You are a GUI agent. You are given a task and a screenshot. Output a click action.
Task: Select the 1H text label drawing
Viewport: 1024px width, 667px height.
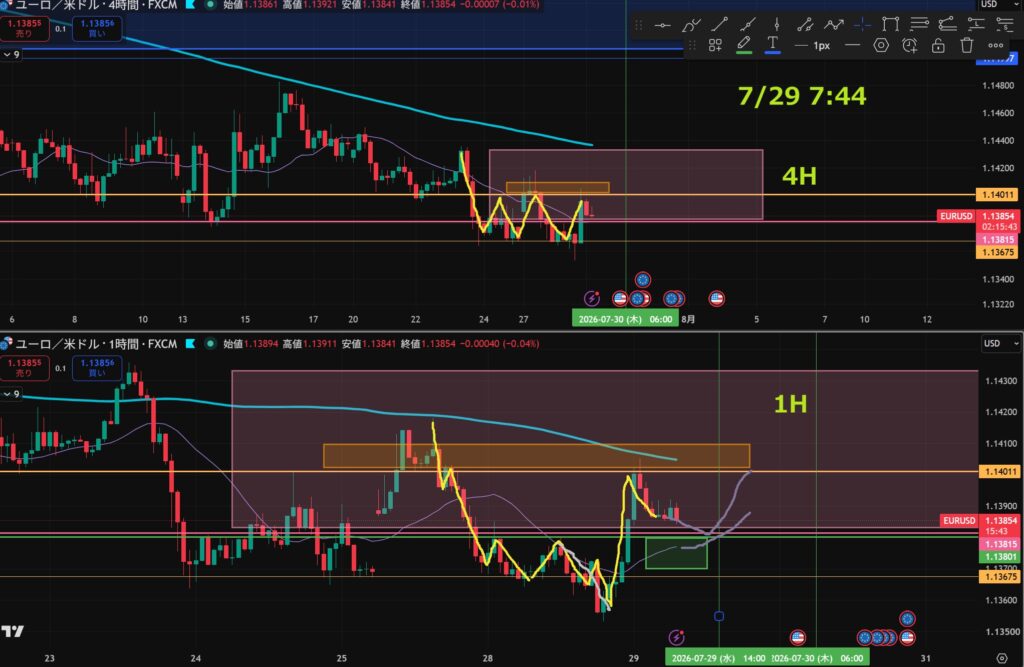pos(790,404)
